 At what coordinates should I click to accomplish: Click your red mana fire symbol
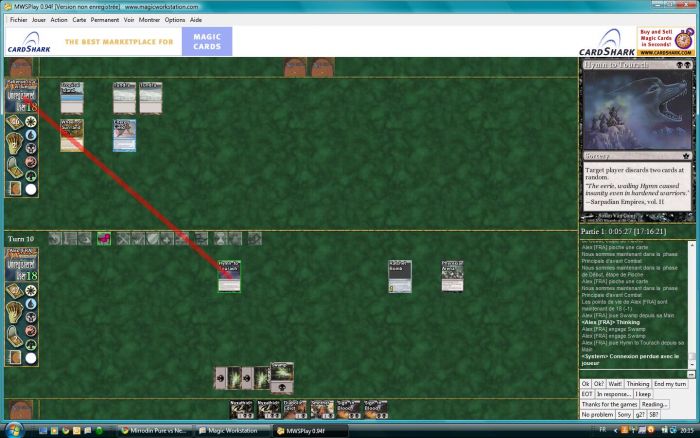tap(31, 331)
